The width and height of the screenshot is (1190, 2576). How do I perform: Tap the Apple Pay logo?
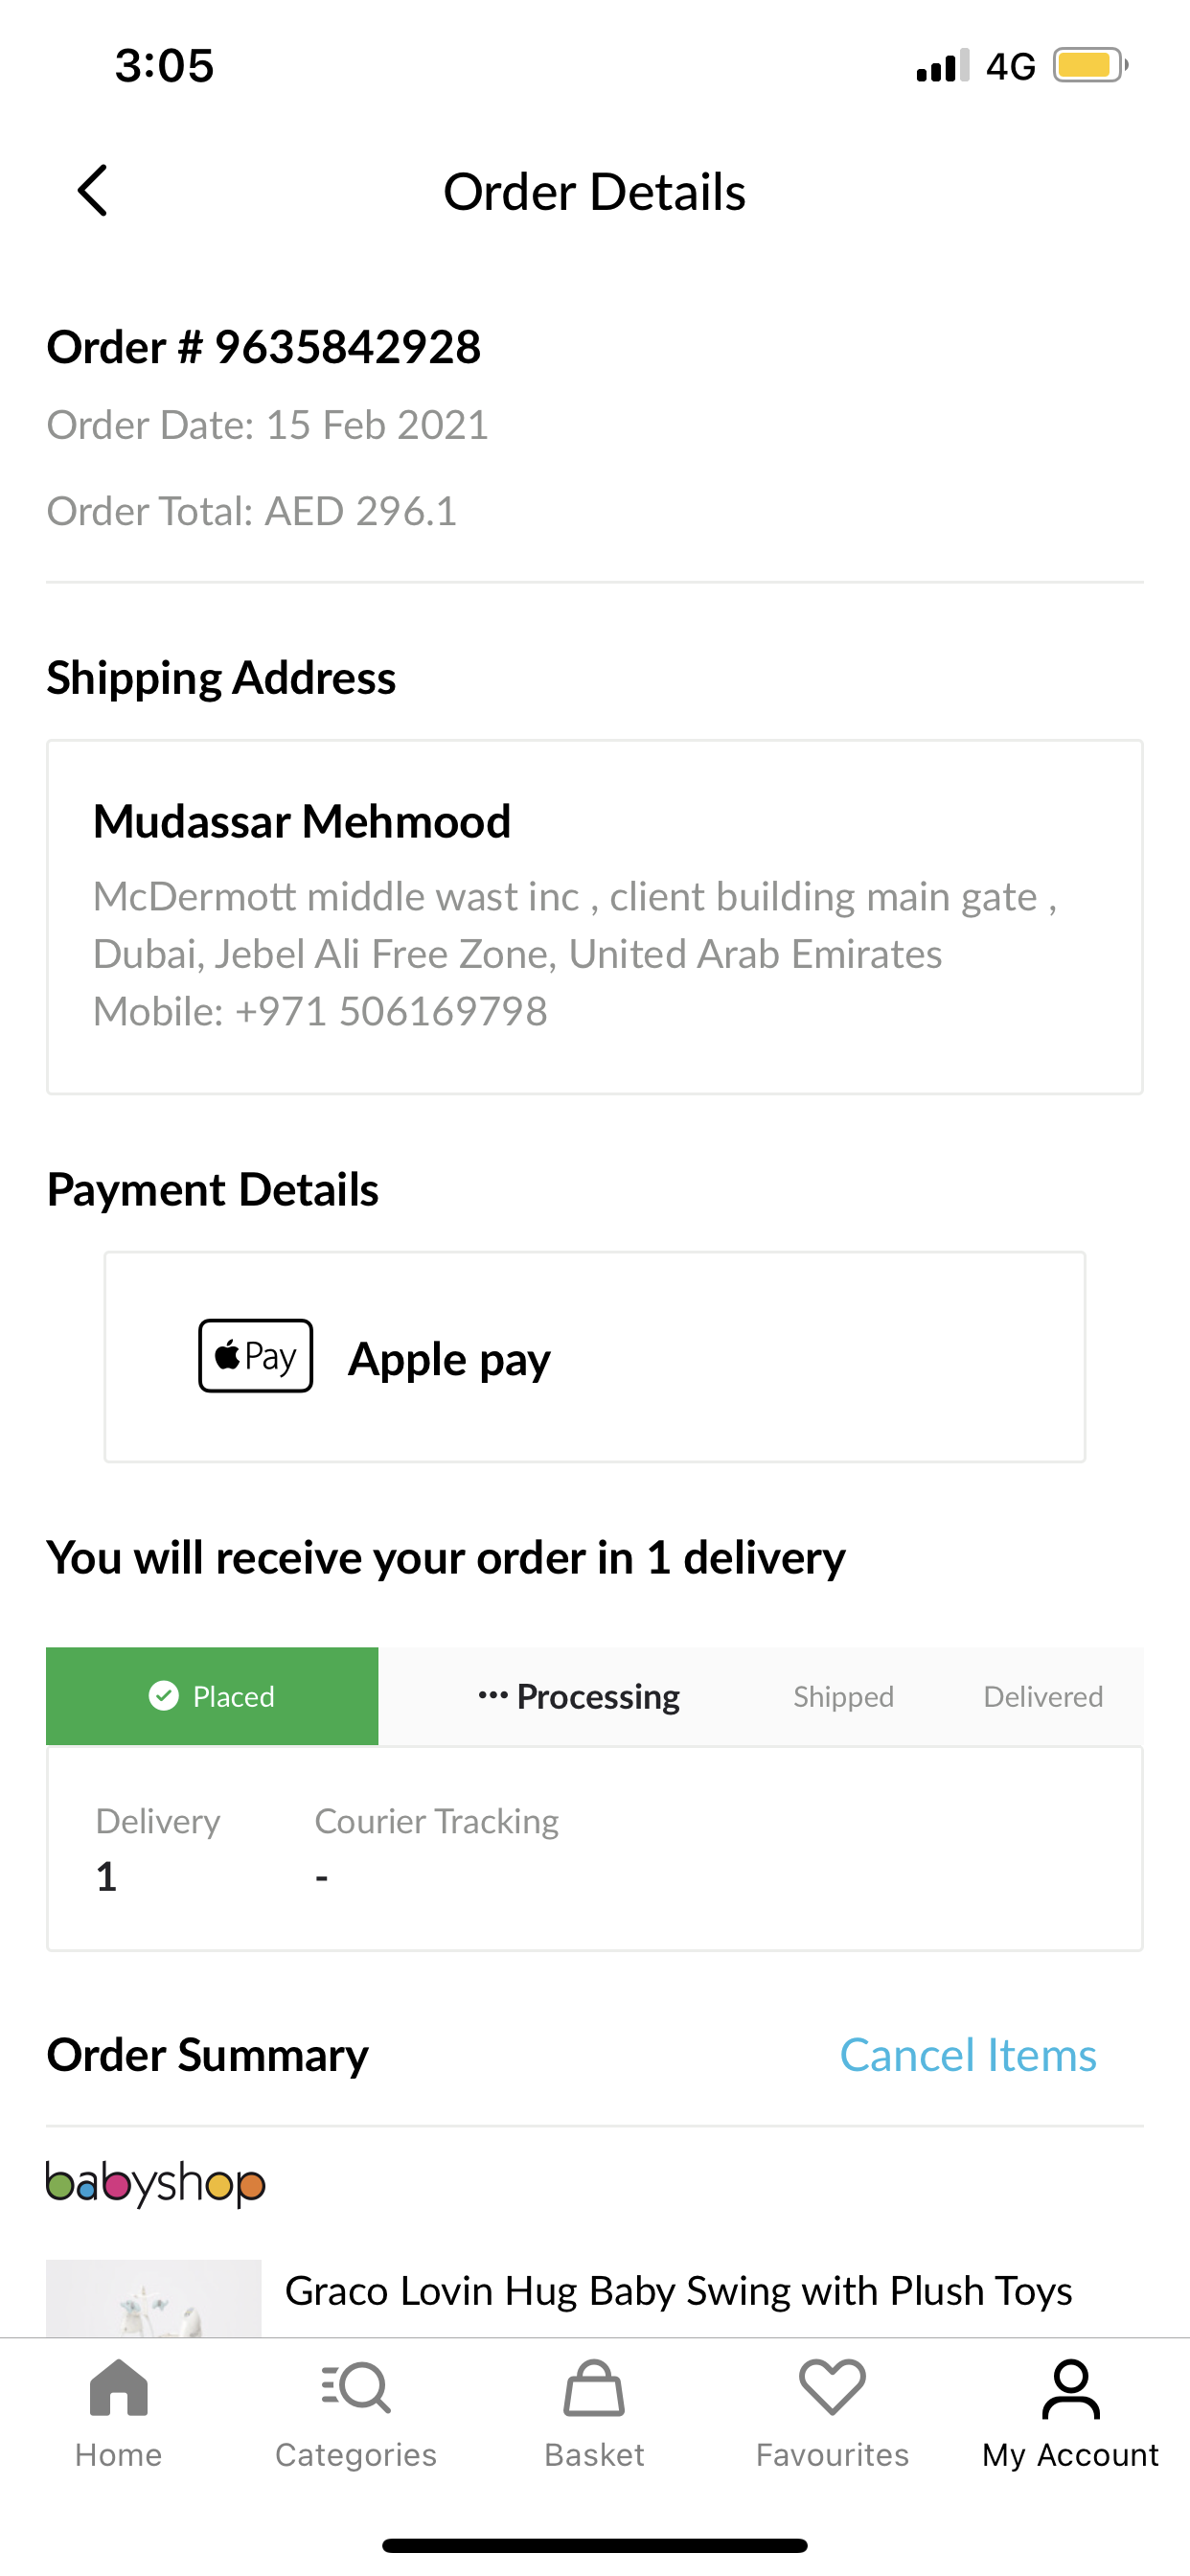[256, 1356]
